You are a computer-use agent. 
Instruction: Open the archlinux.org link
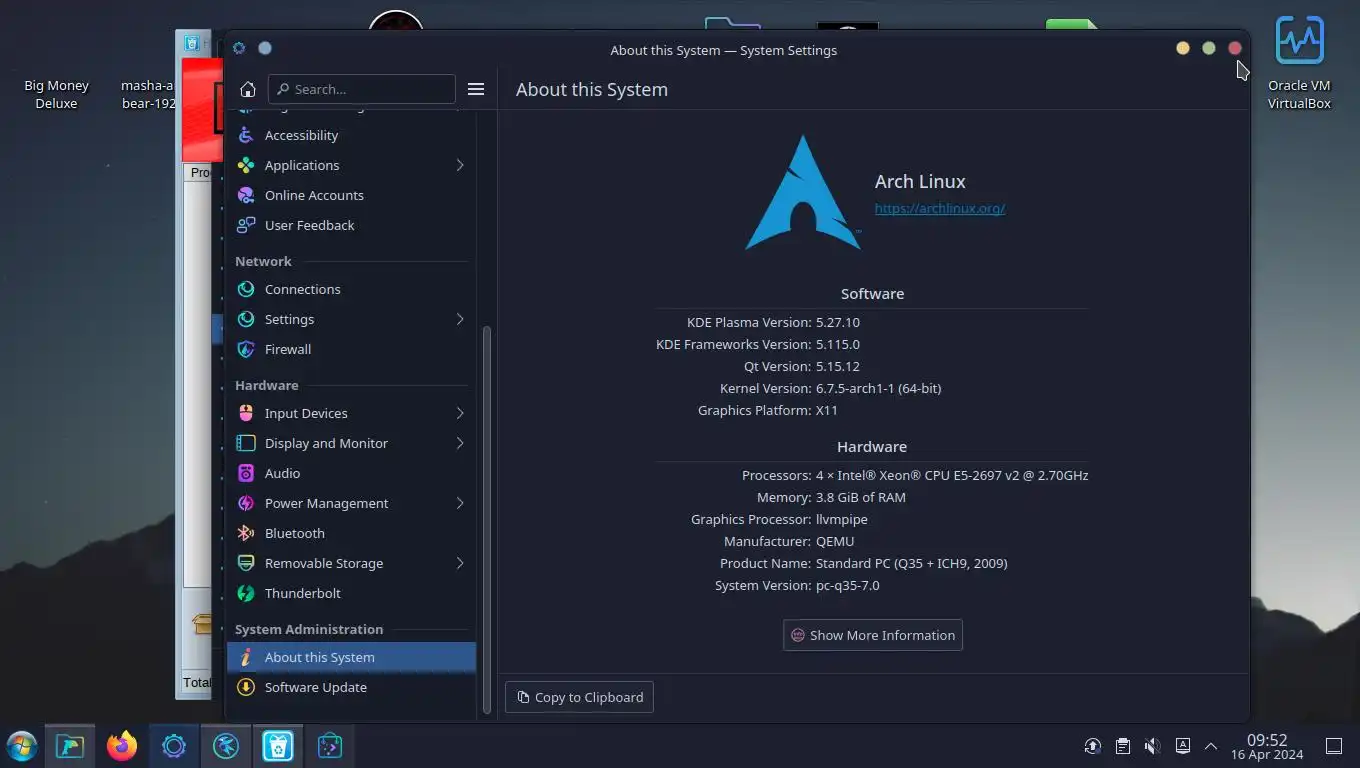pyautogui.click(x=939, y=208)
